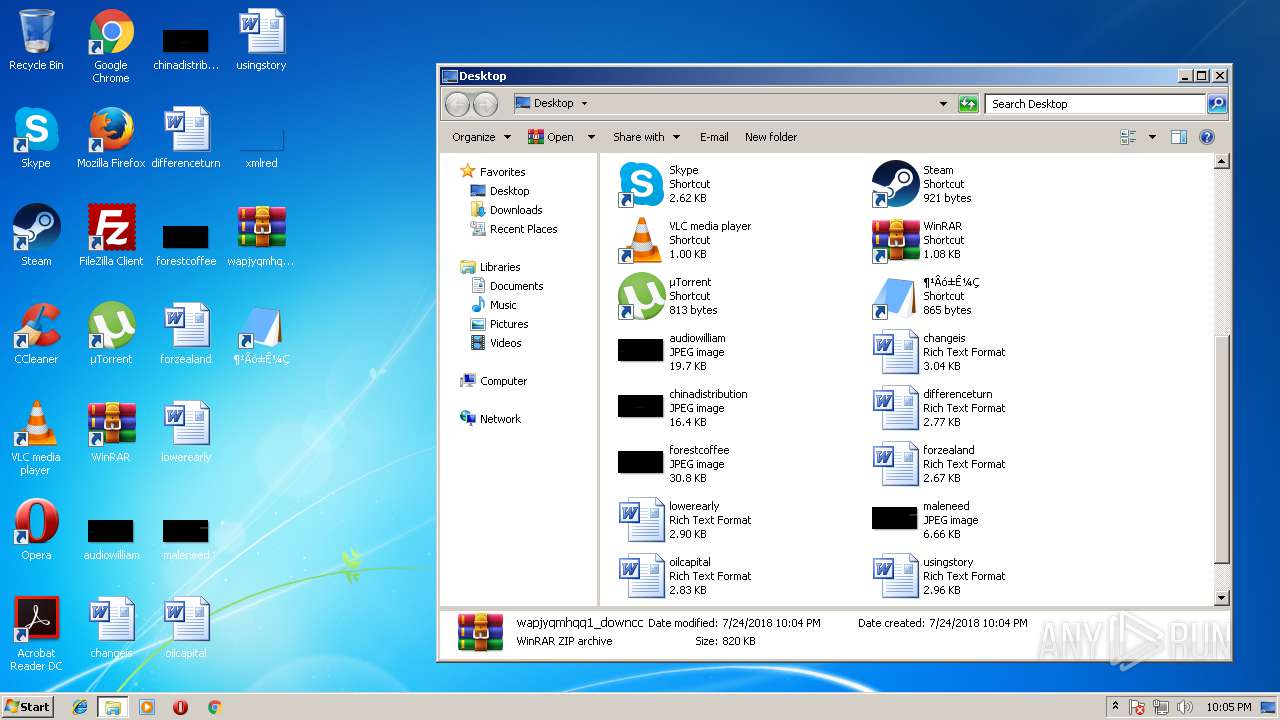Click the Search Desktop input field
Image resolution: width=1280 pixels, height=720 pixels.
(1095, 104)
